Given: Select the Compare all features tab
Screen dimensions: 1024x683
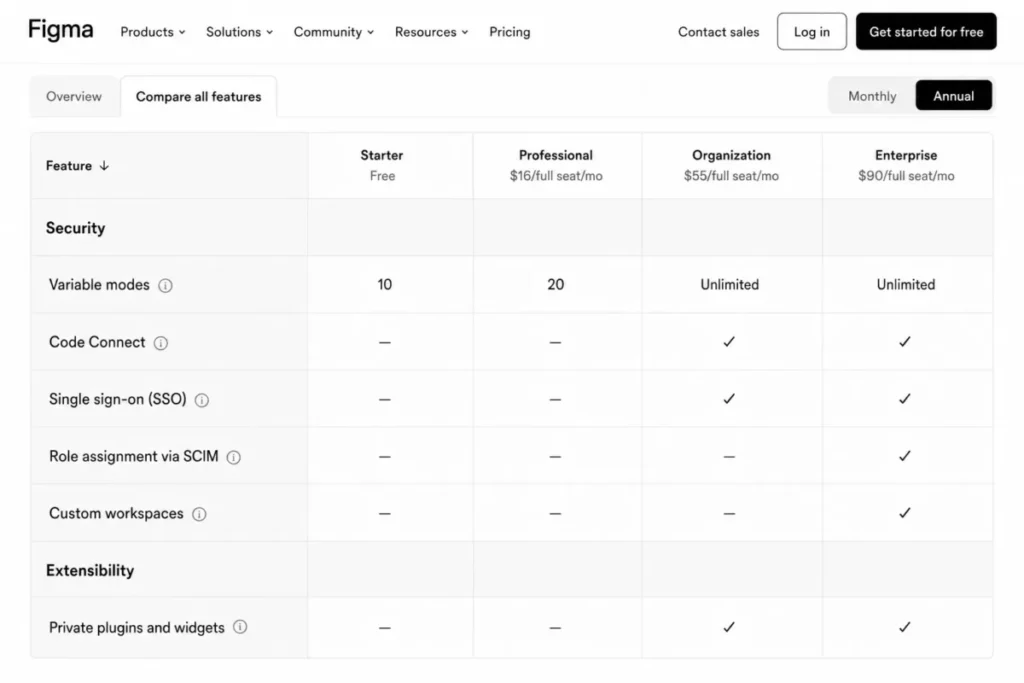Looking at the screenshot, I should coord(199,97).
